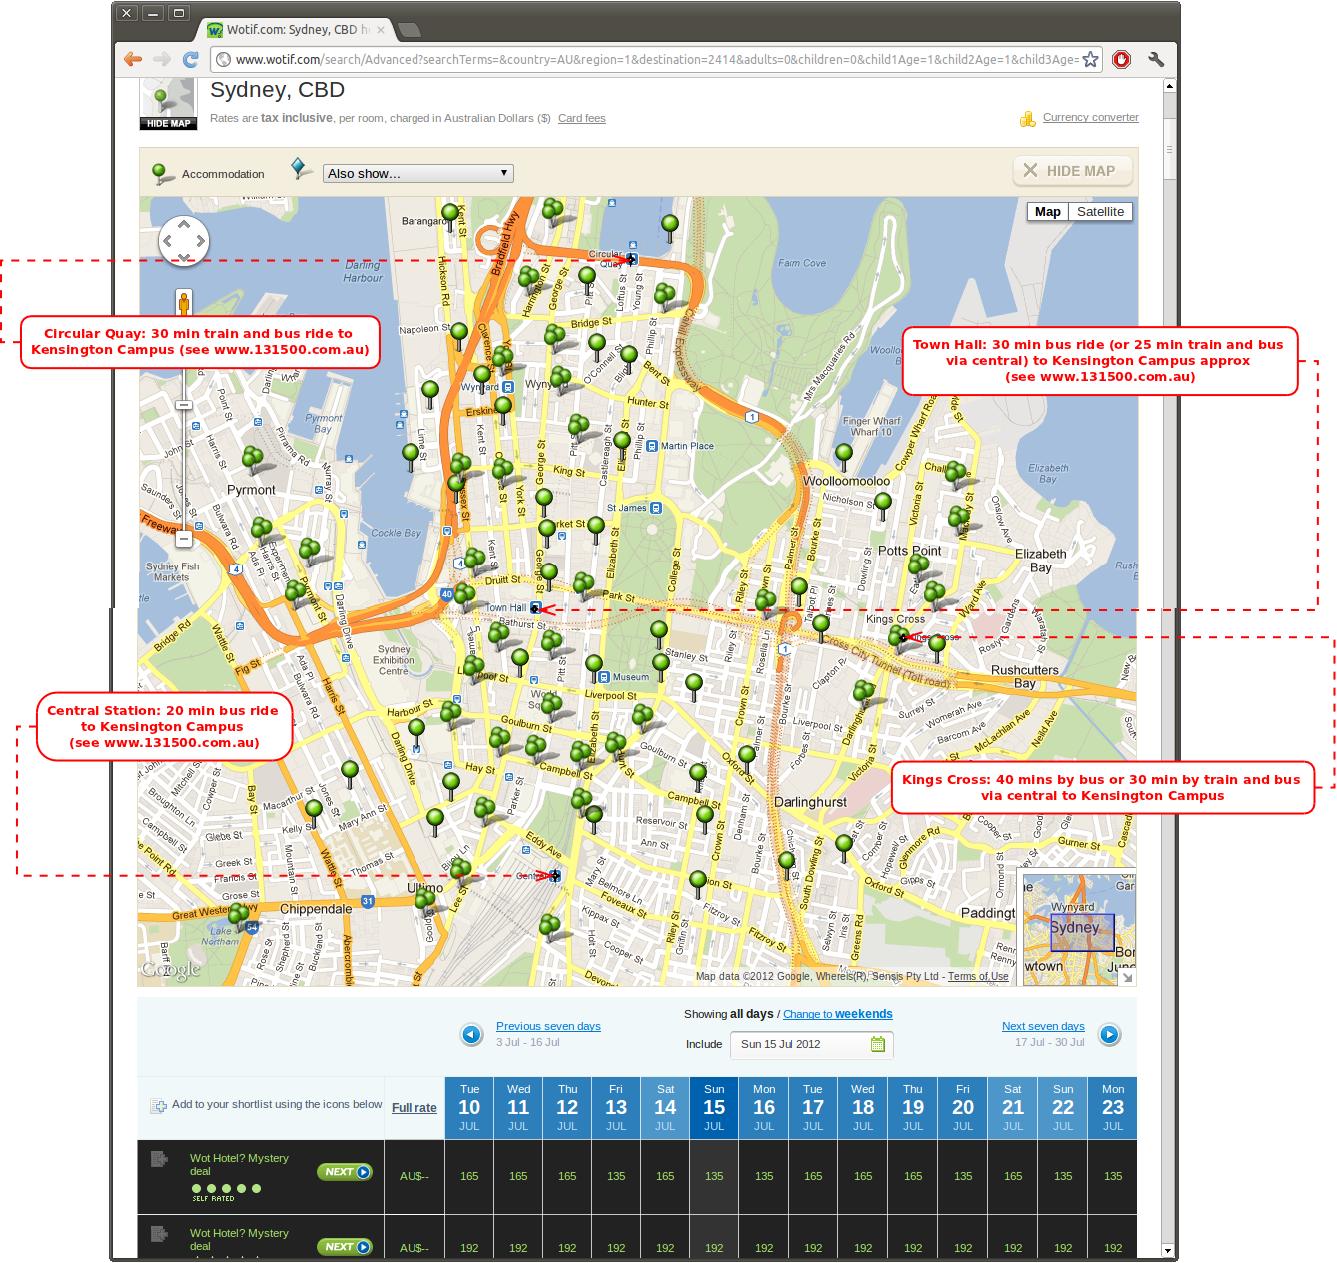Click Change to weekends link
Viewport: 1337px width, 1263px height.
point(838,1014)
